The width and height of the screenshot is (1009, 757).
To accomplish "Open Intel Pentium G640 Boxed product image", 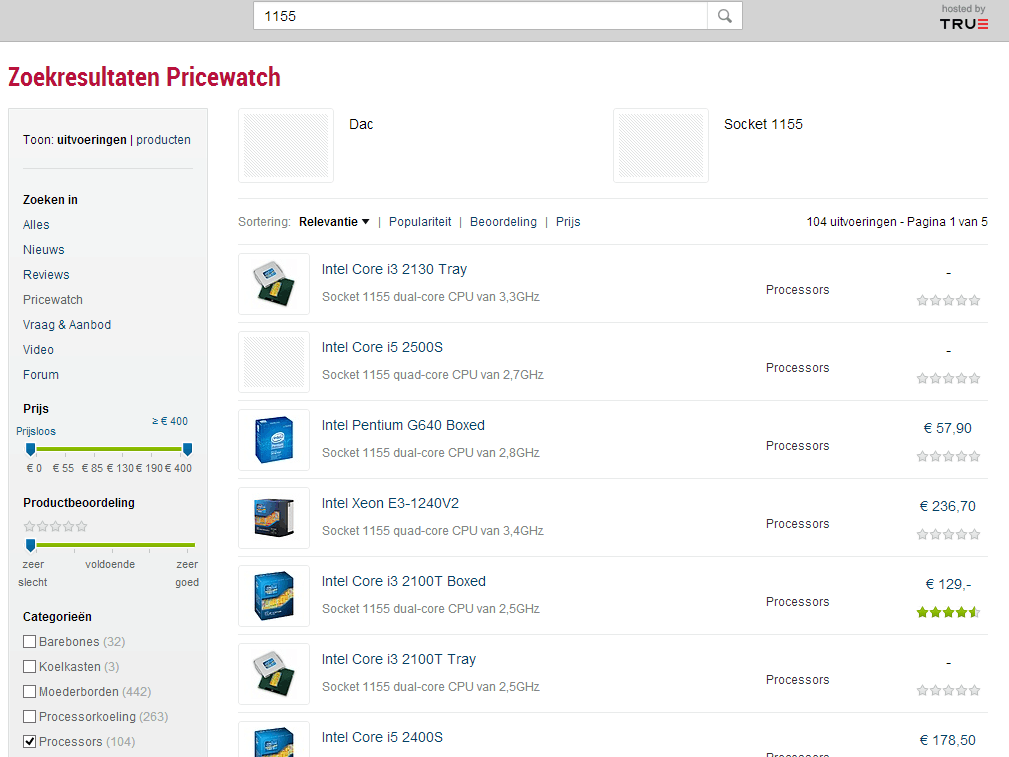I will [x=274, y=440].
